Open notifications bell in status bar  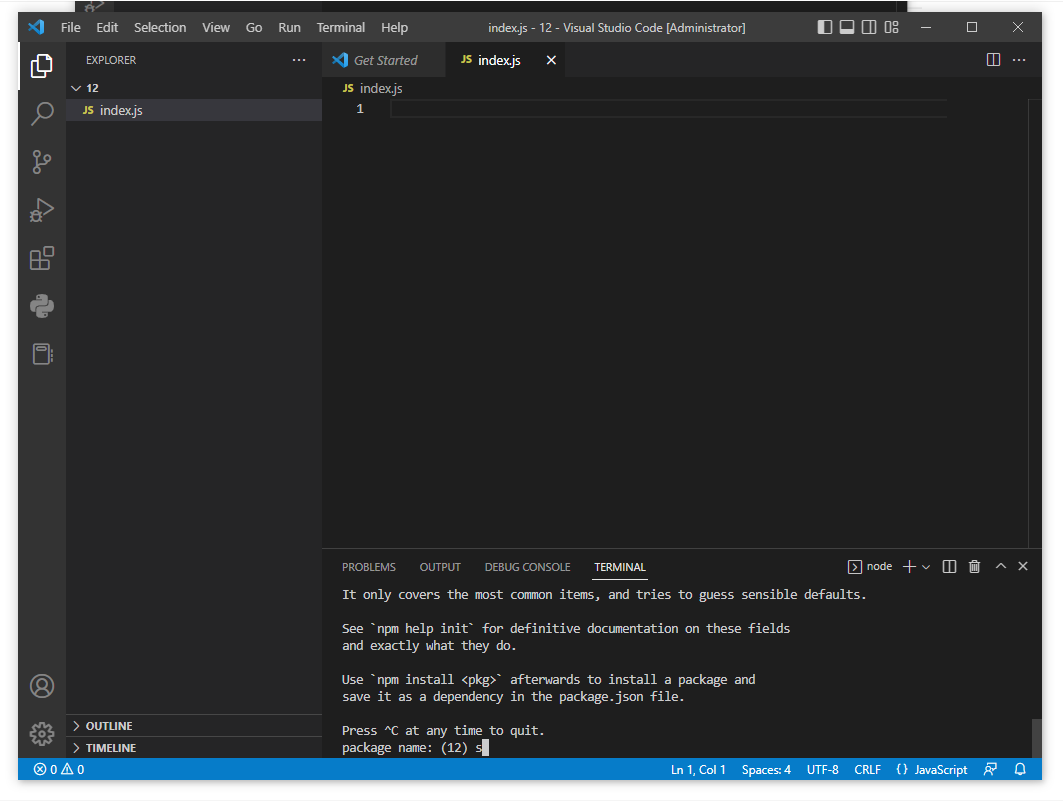pyautogui.click(x=1020, y=769)
